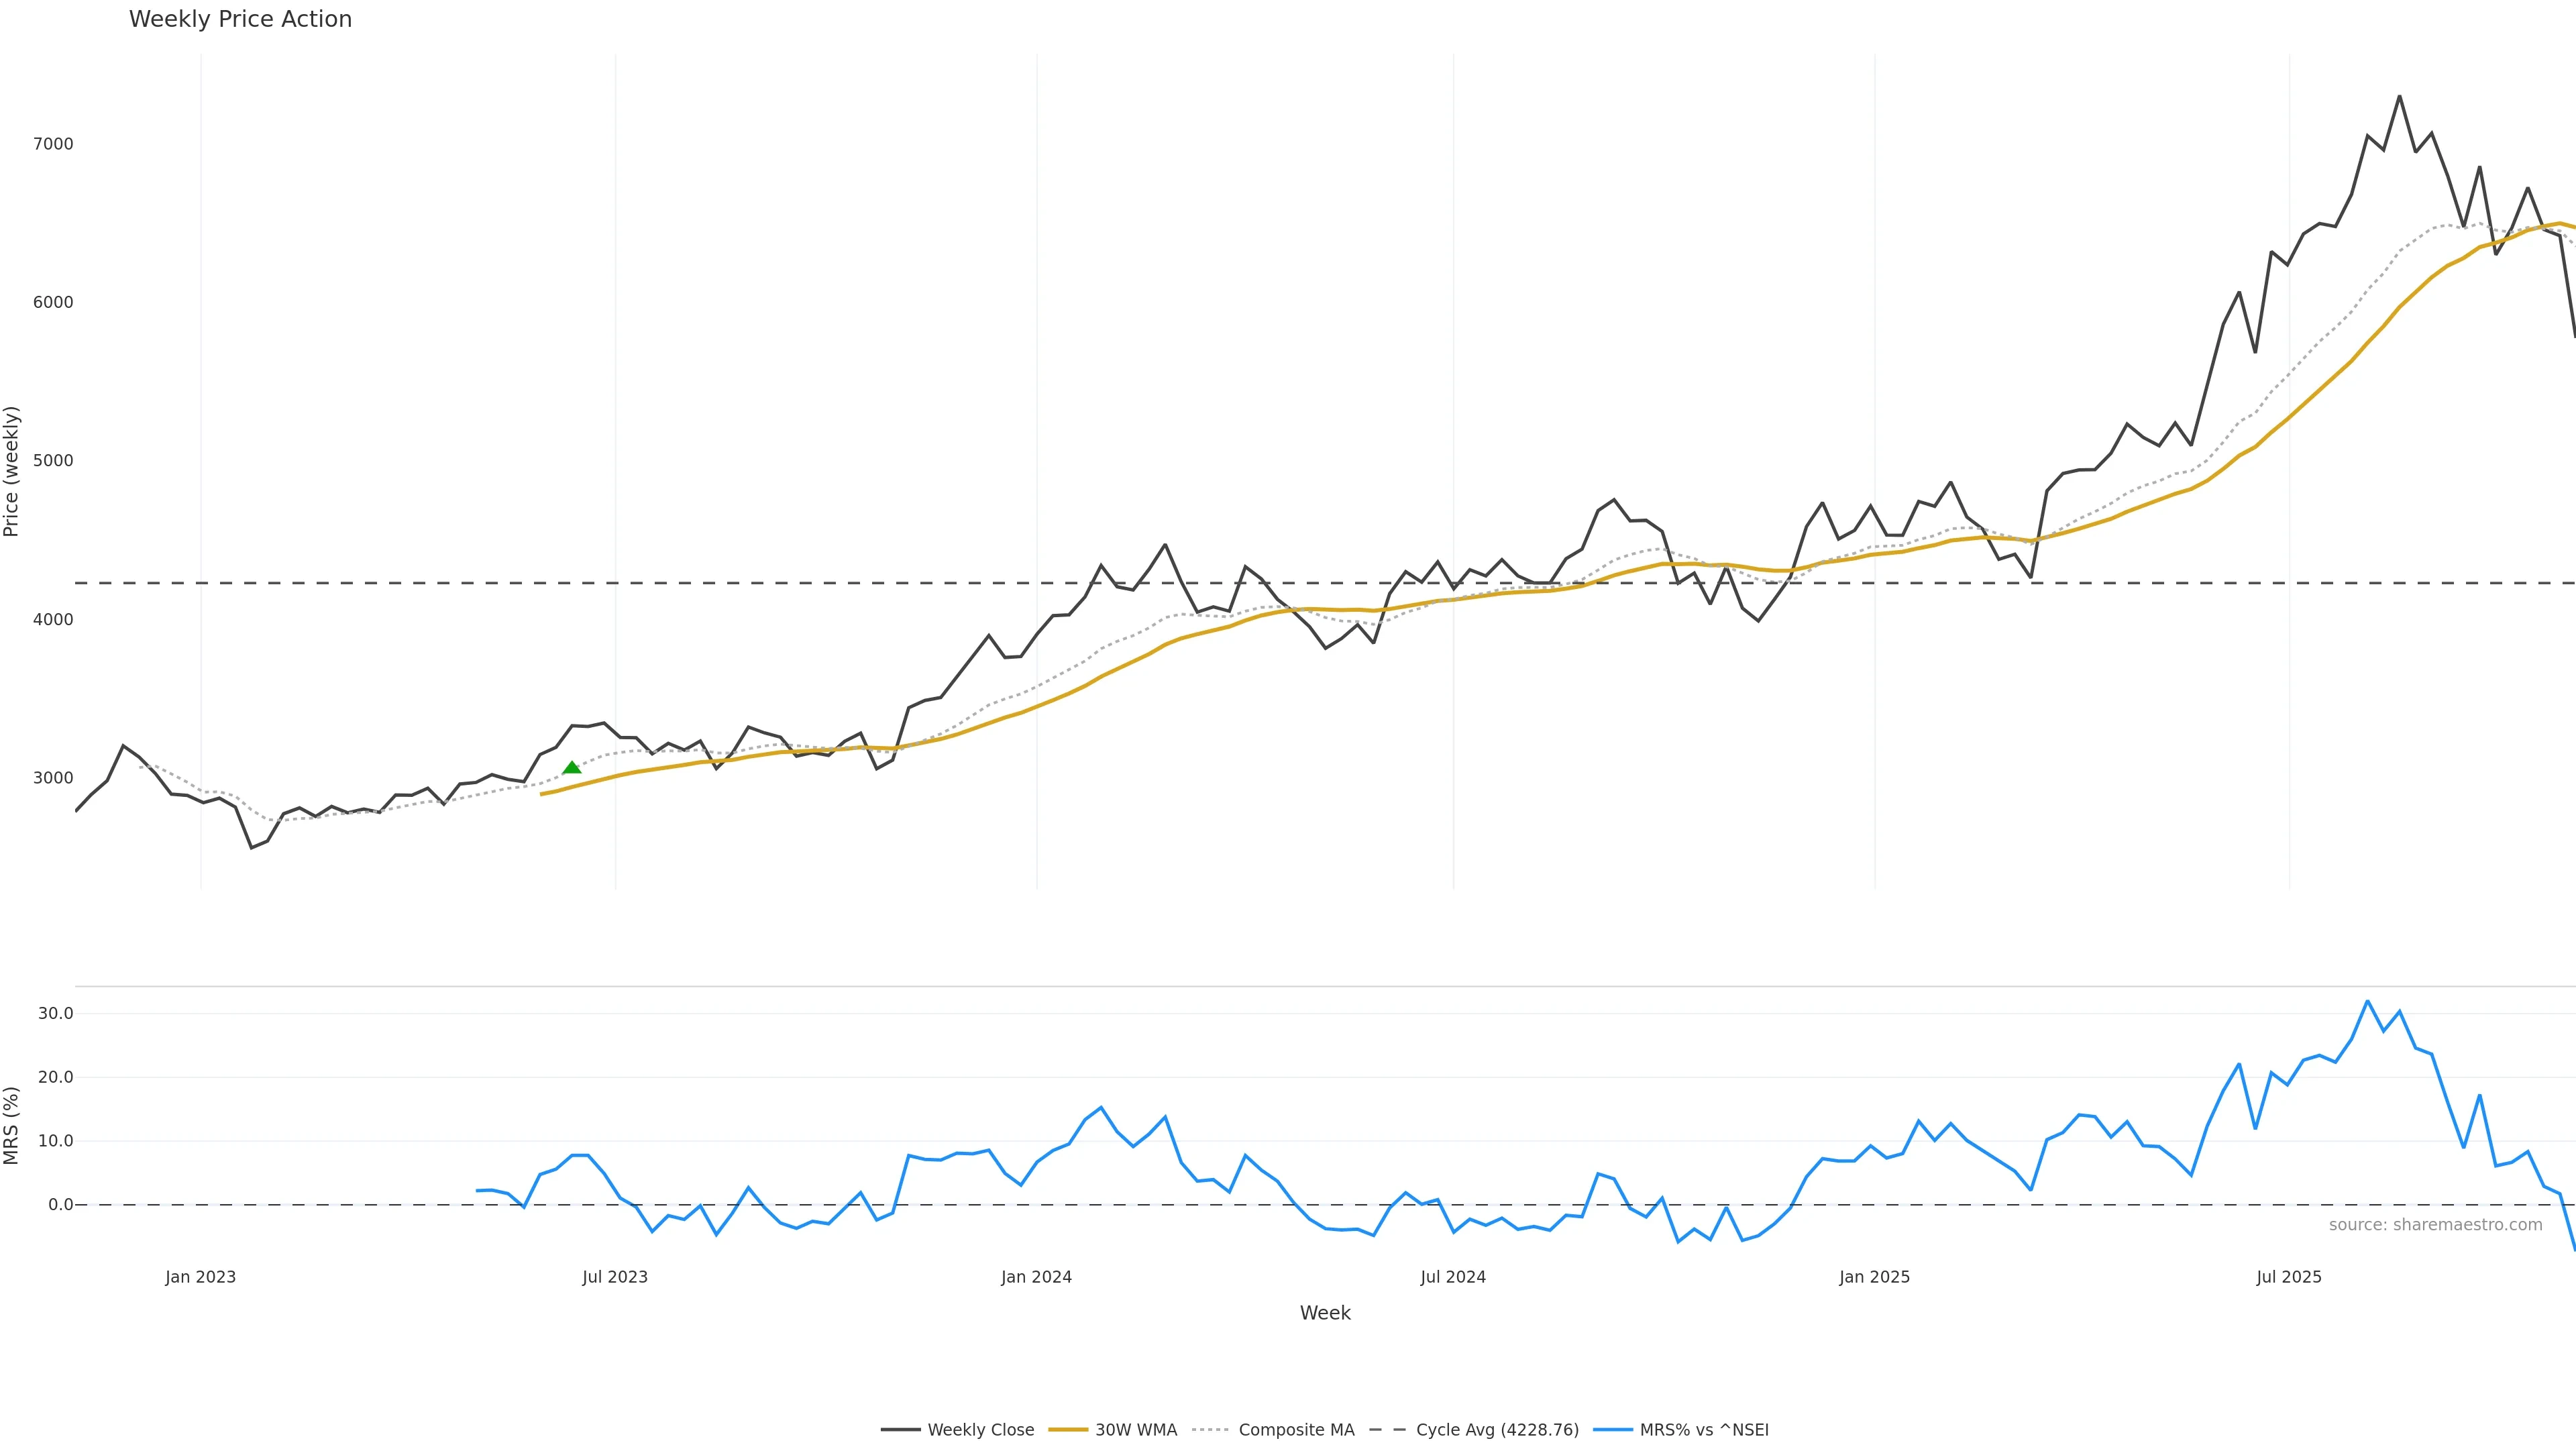The image size is (2576, 1449).
Task: Select the Jul 2023 axis tick label
Action: click(615, 1277)
